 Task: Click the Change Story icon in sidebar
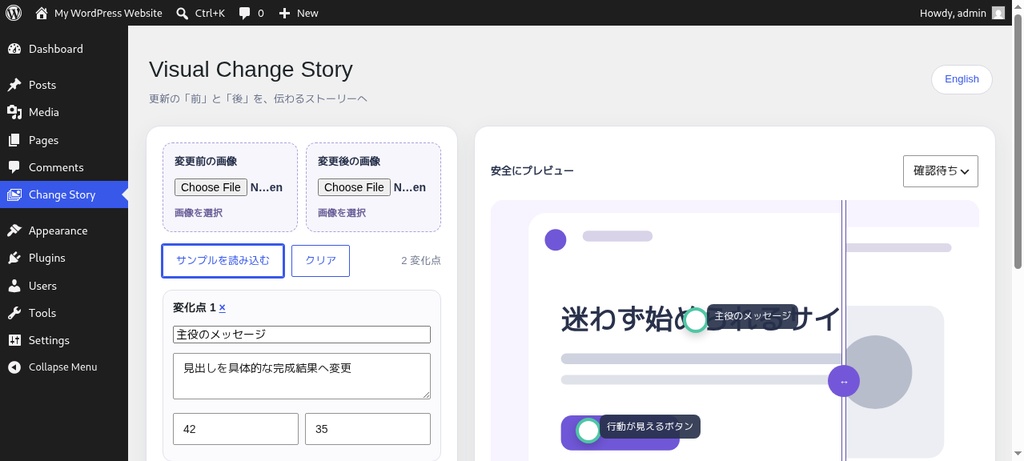pyautogui.click(x=14, y=195)
